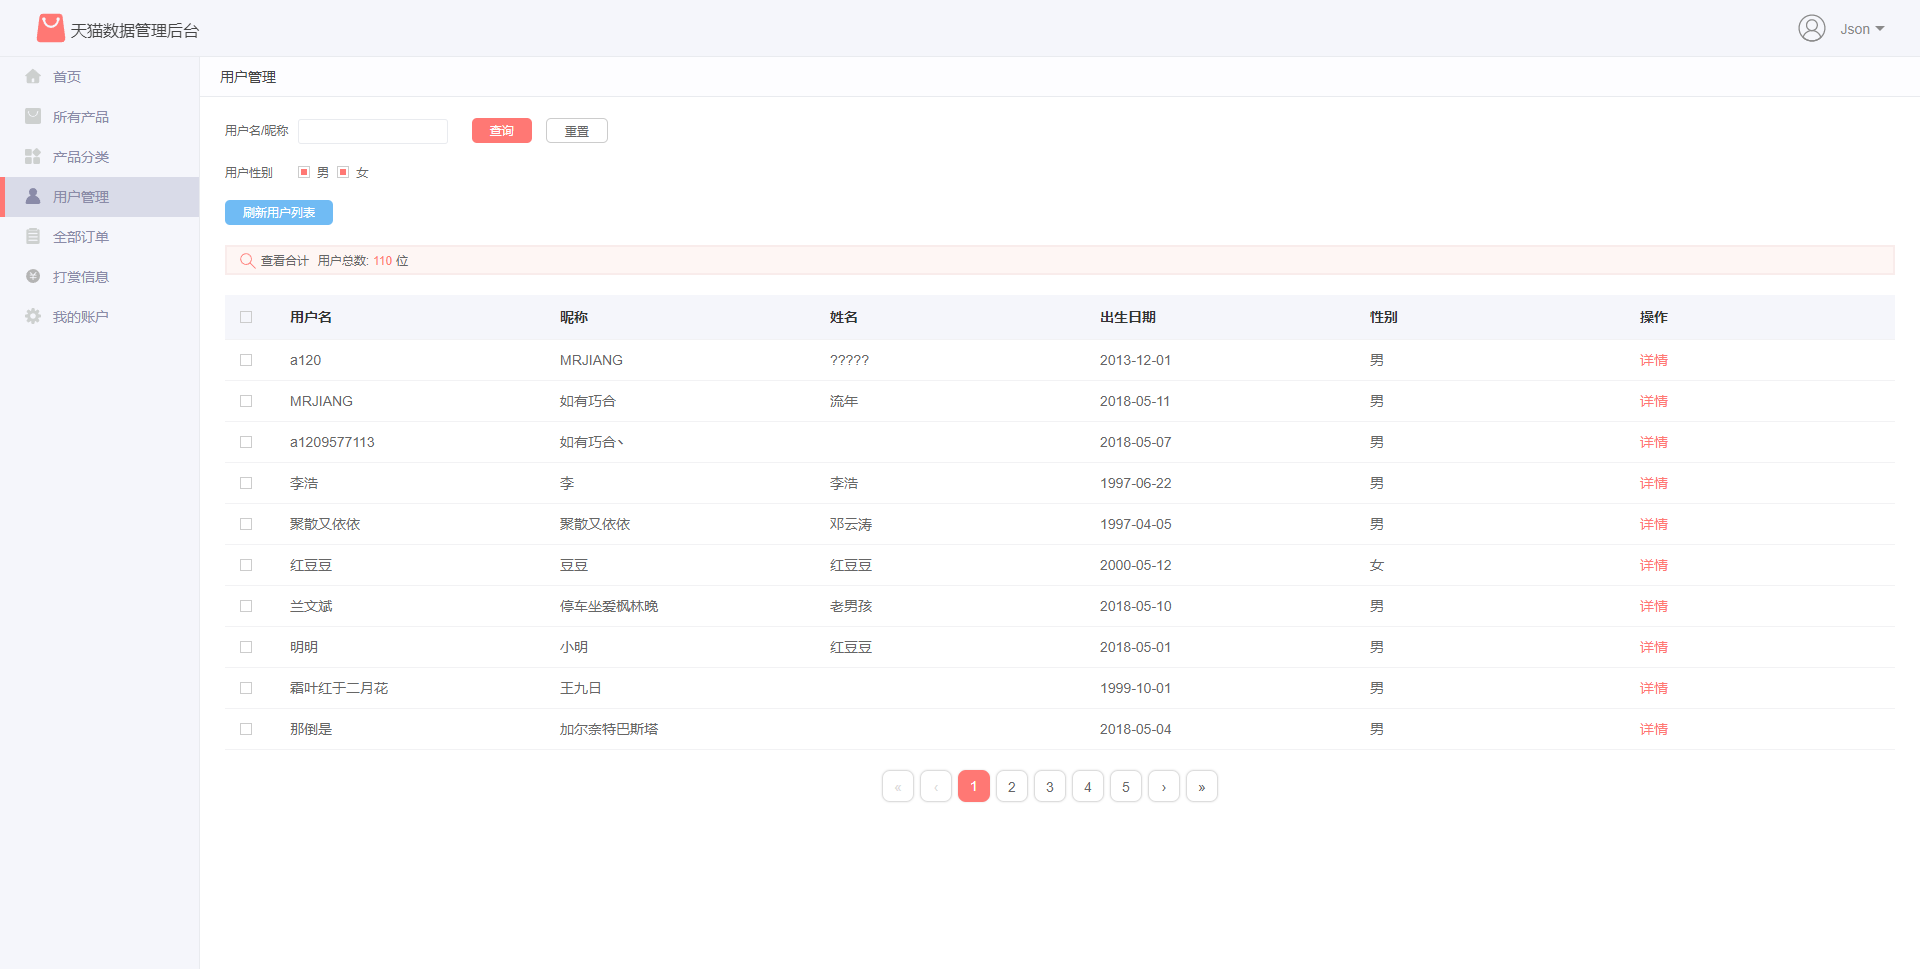Click the 昵称 column header
The width and height of the screenshot is (1920, 969).
[574, 317]
